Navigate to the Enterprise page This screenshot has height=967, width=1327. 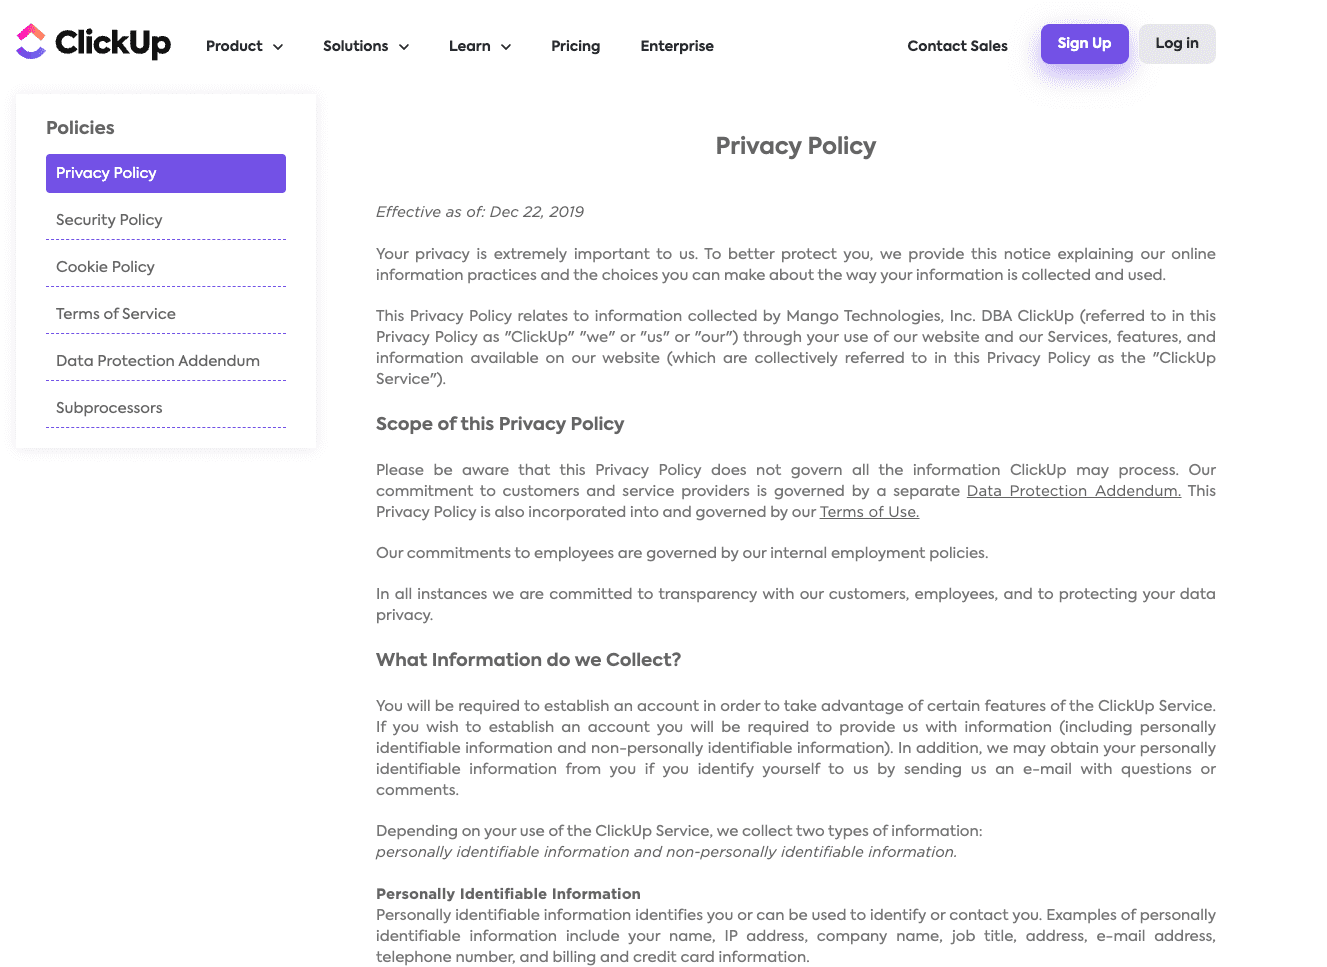[x=677, y=46]
